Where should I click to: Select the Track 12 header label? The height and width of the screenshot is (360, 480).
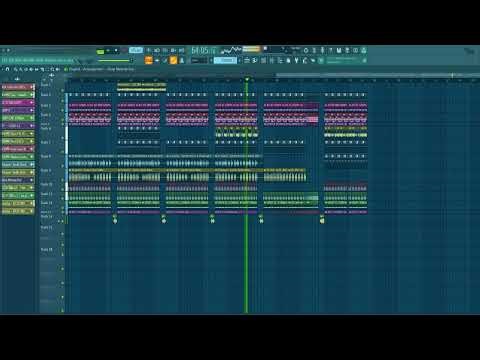click(46, 203)
